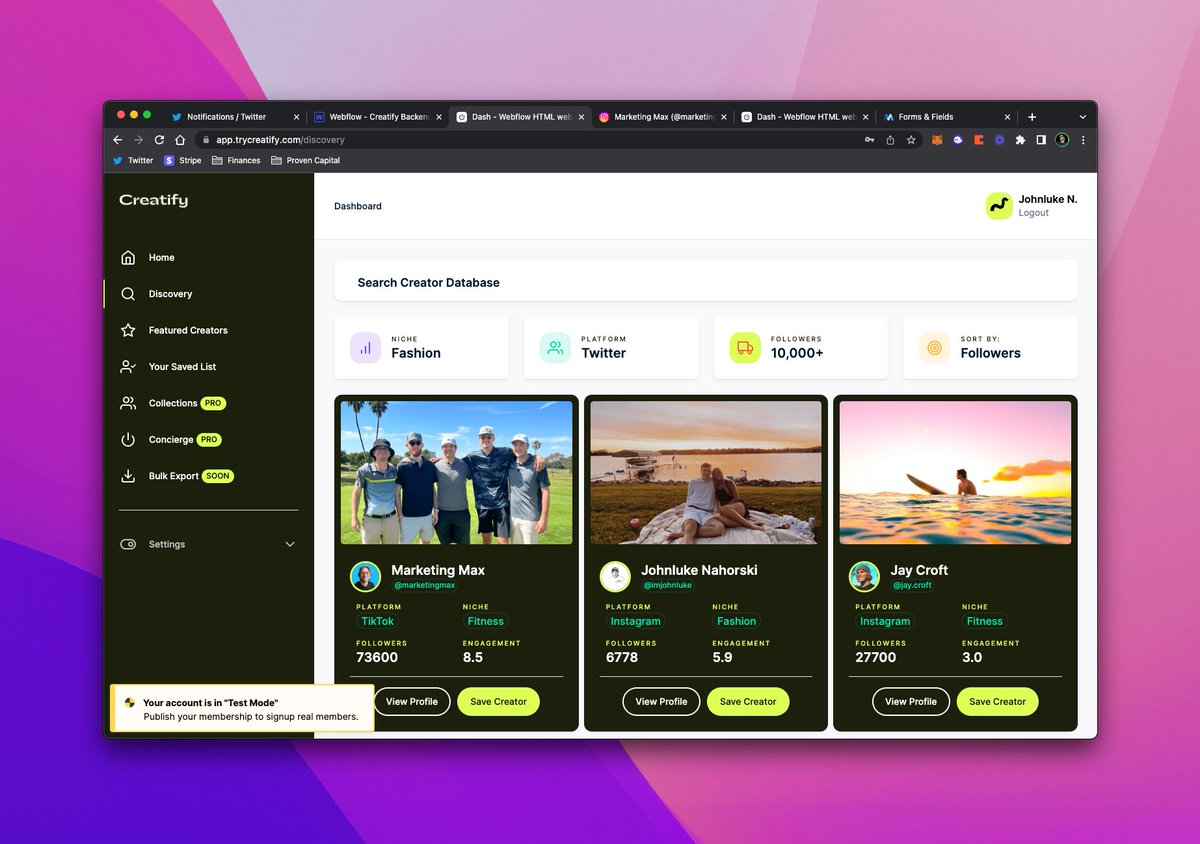Open the Chrome side panel icon
1200x844 pixels.
[x=1041, y=140]
